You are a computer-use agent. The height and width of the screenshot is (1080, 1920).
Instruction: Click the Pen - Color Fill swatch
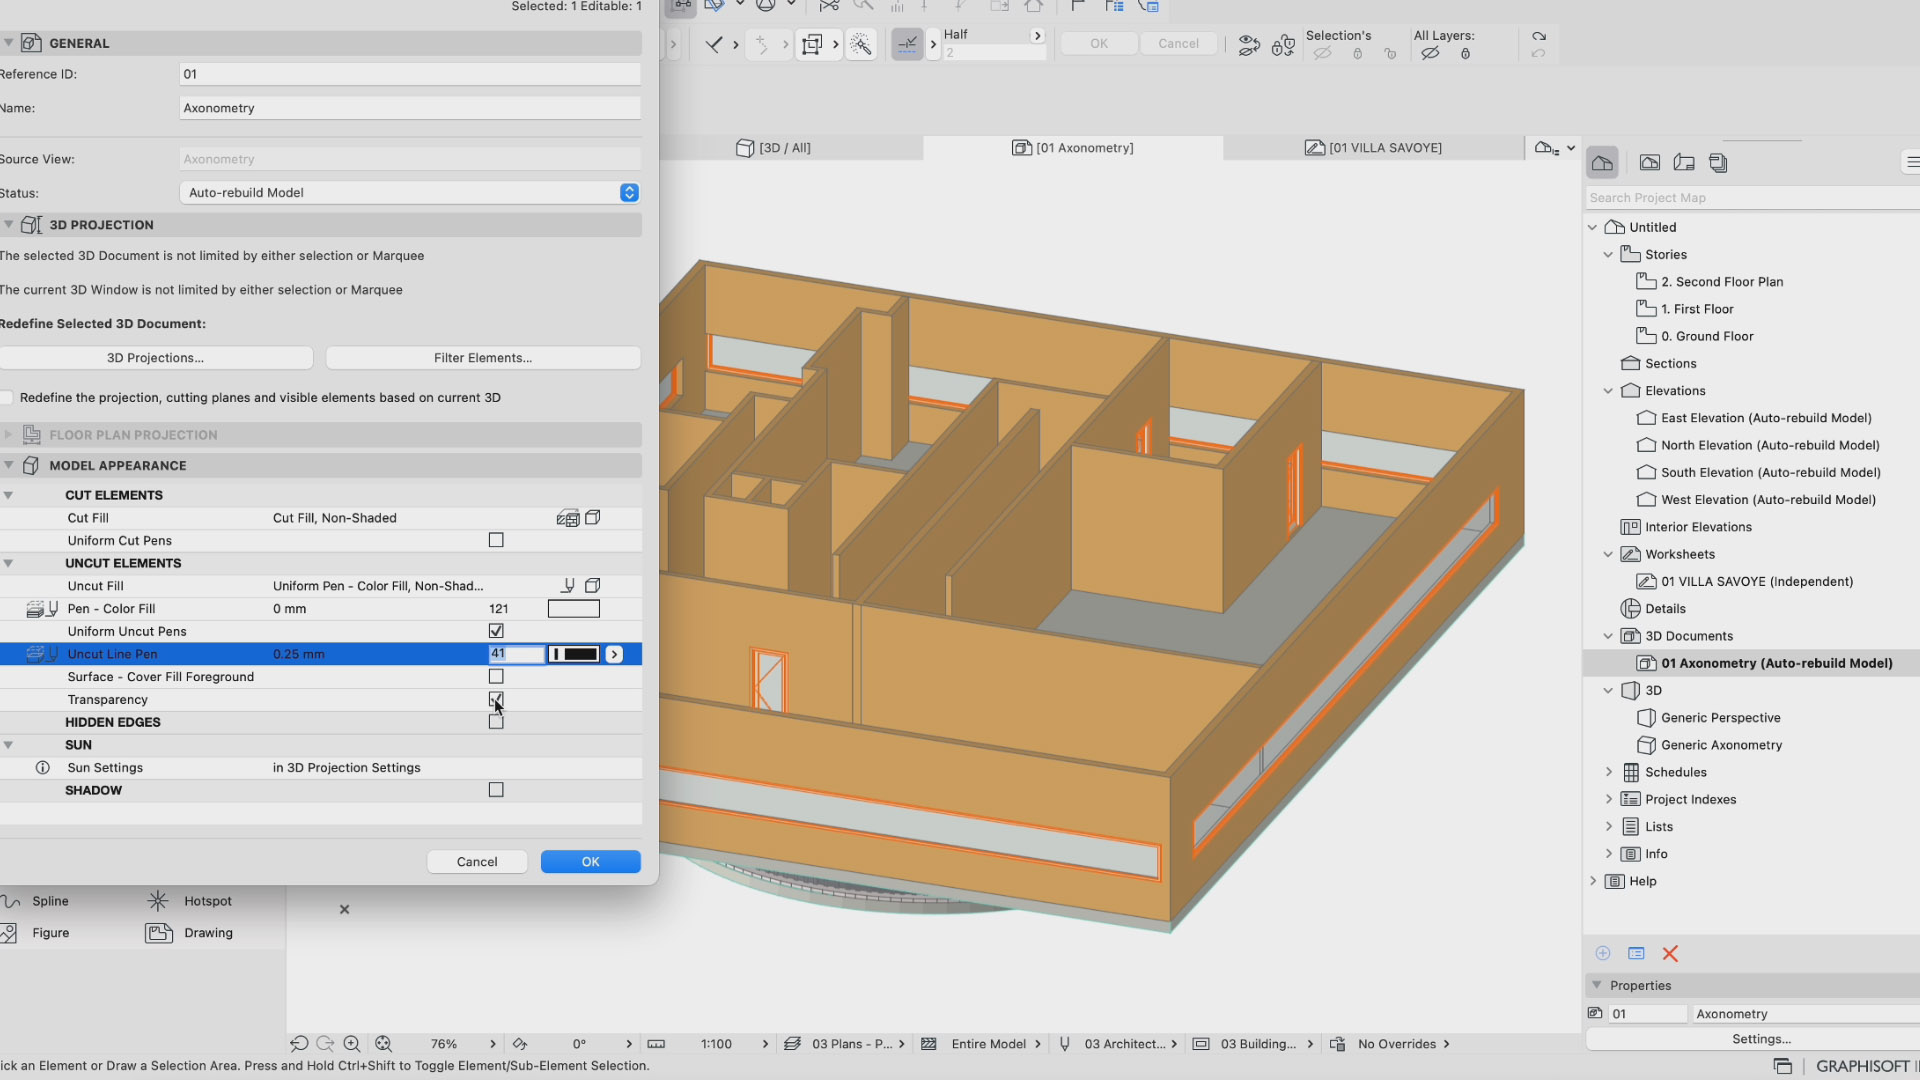coord(574,609)
